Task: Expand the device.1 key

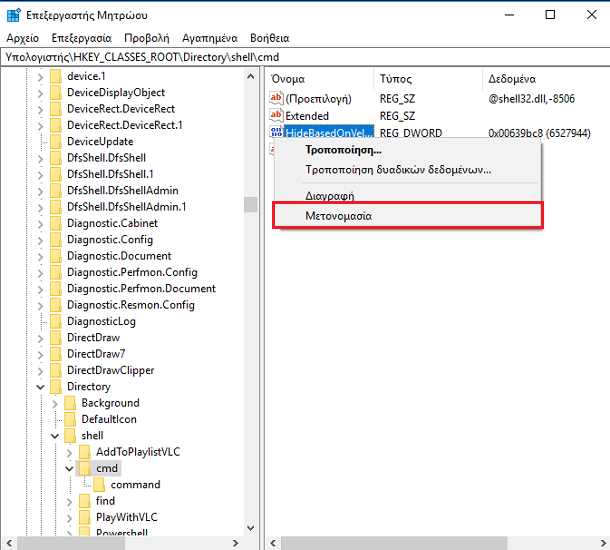Action: point(40,77)
